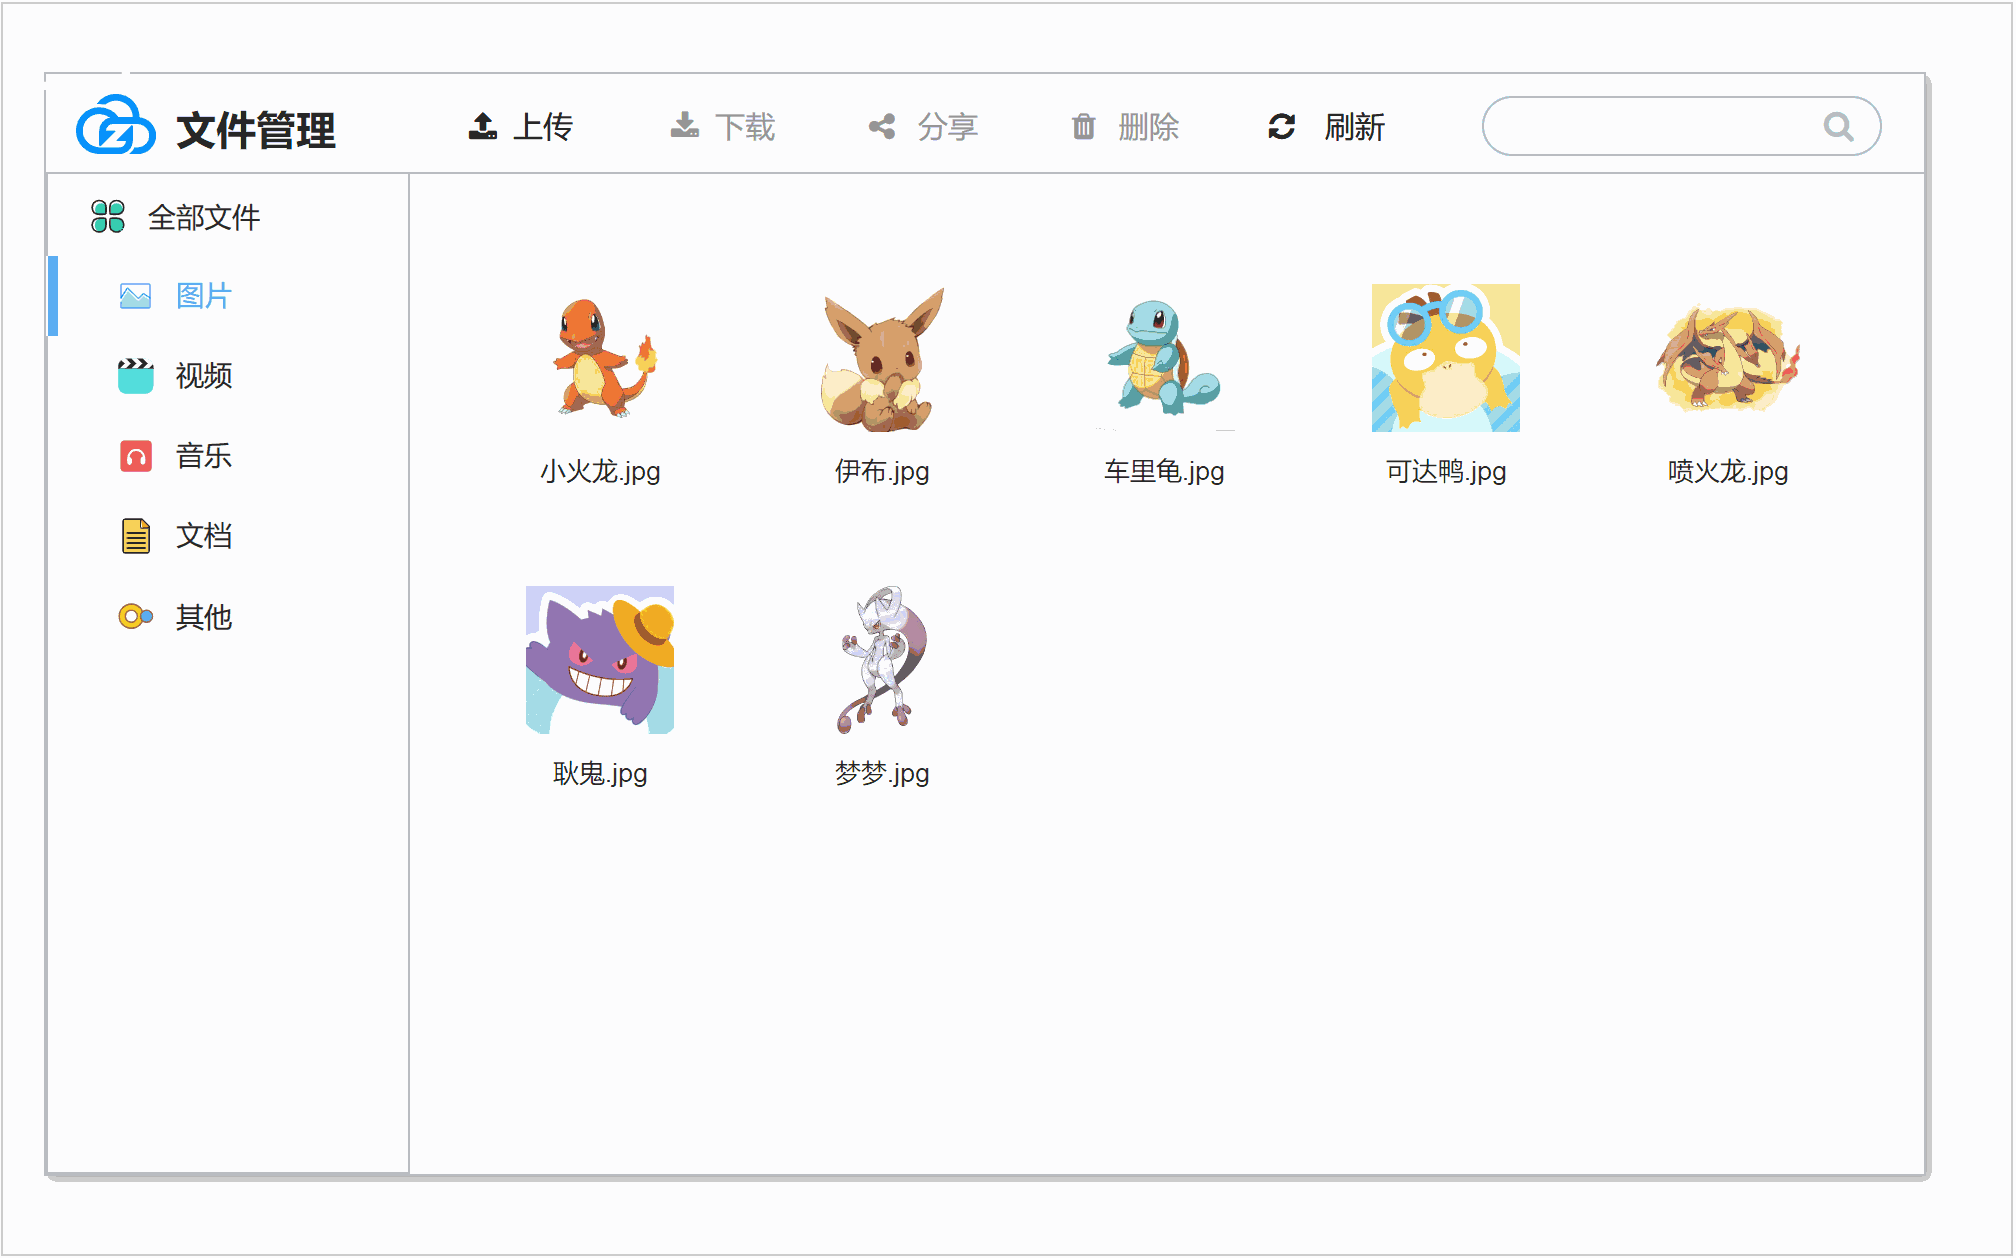The image size is (2016, 1258).
Task: Focus the search input field
Action: [1681, 126]
